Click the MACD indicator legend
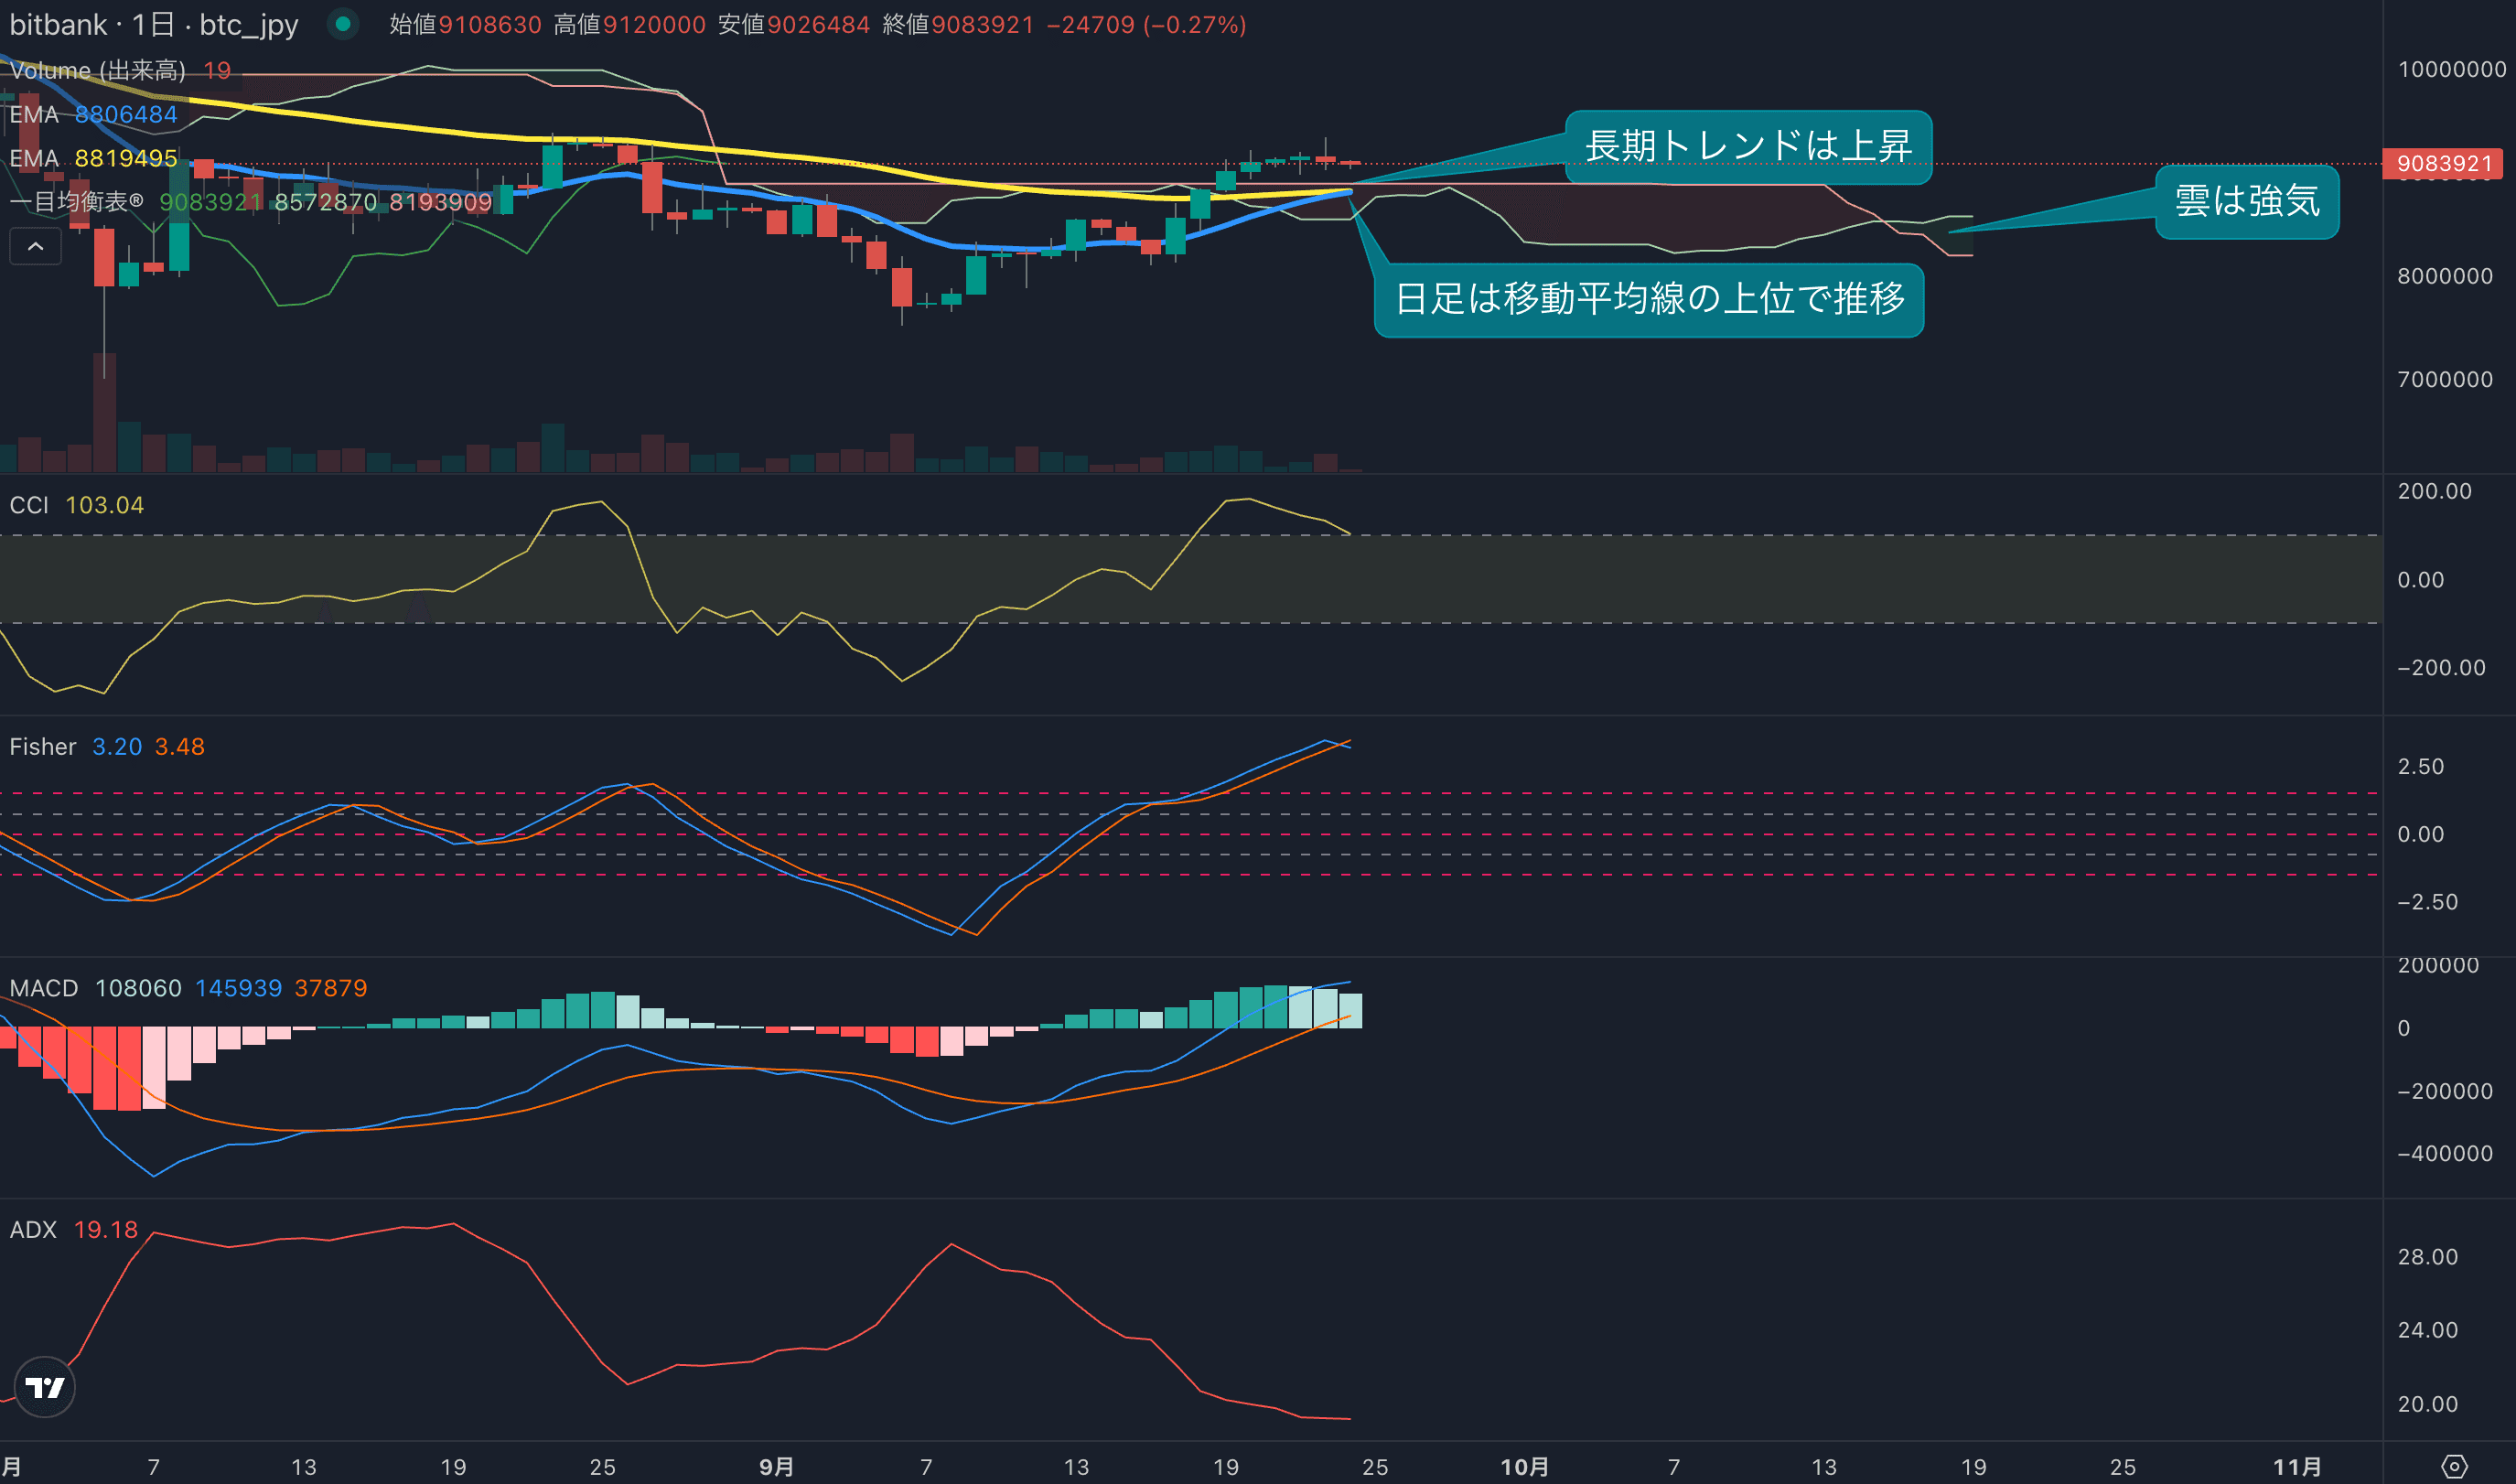The image size is (2516, 1484). (44, 988)
